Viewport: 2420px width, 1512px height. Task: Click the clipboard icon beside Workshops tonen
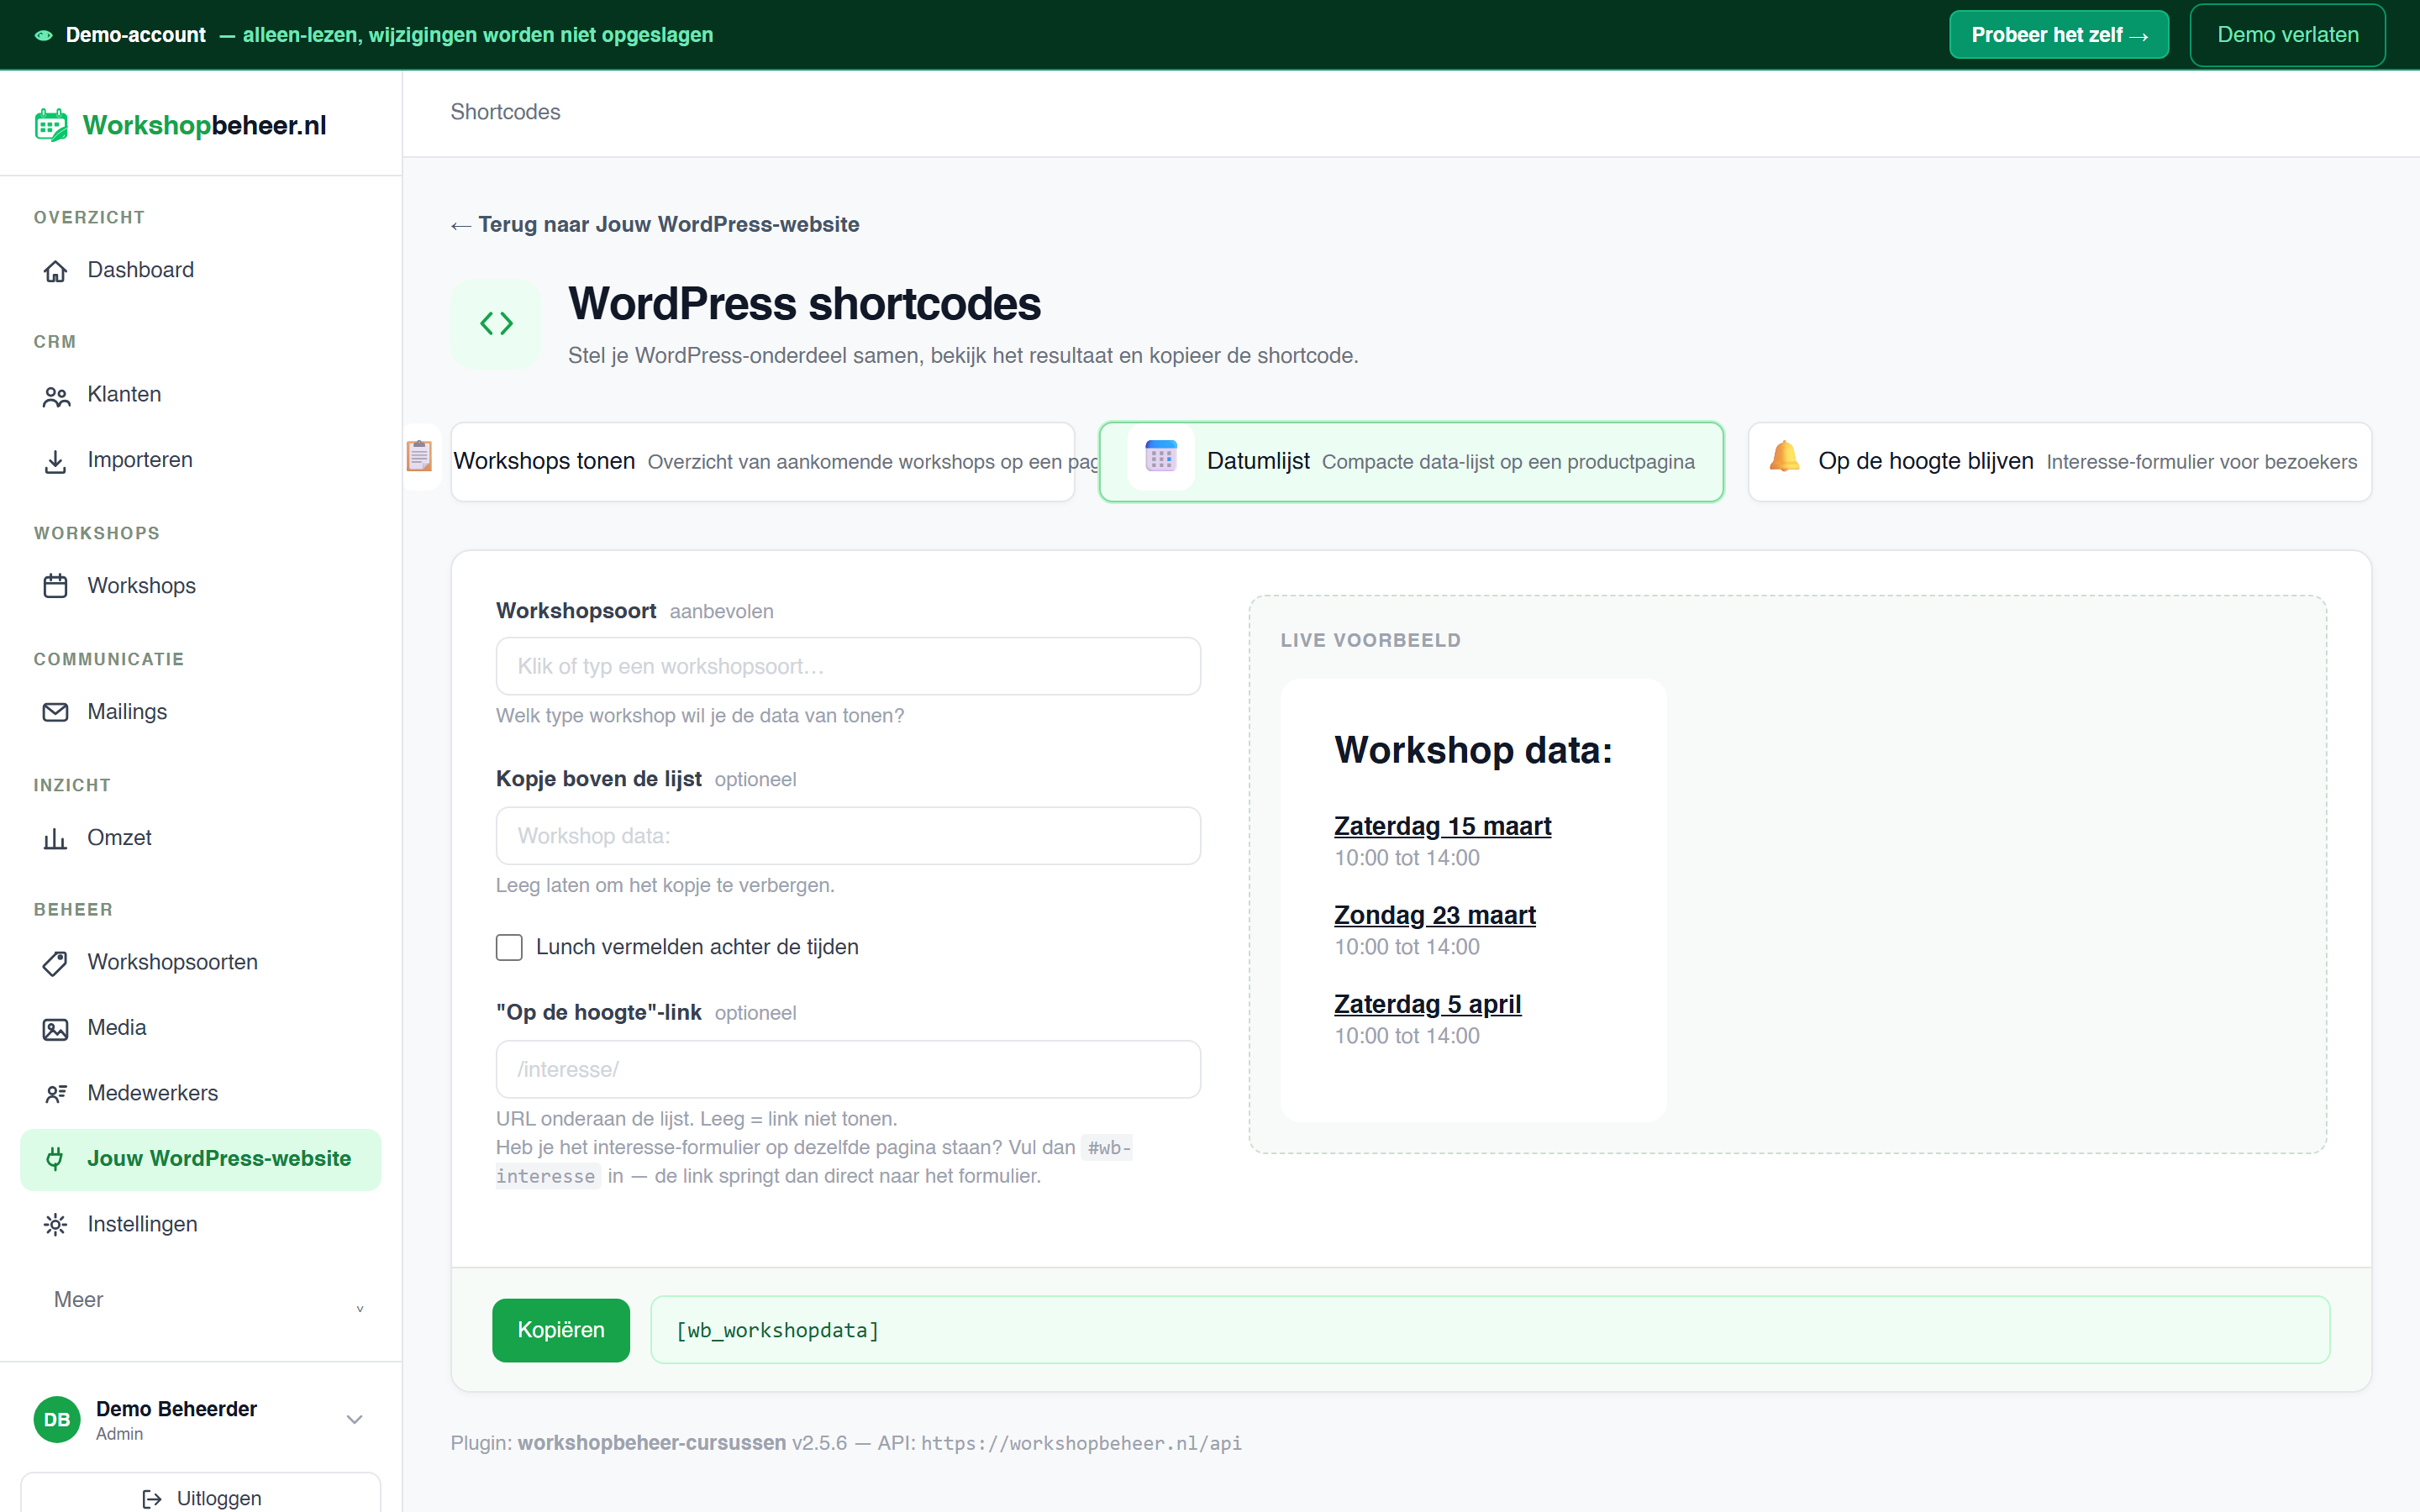[419, 456]
